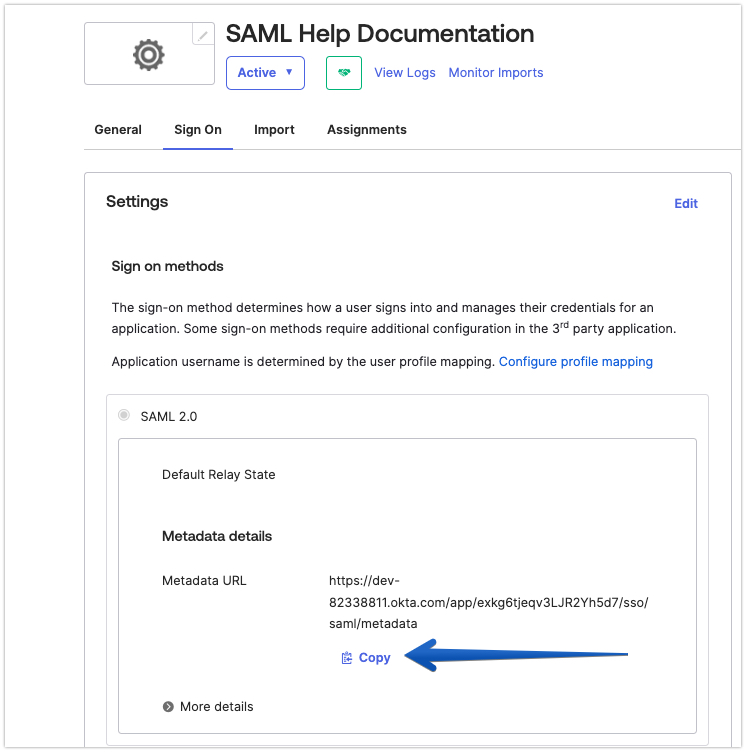746x752 pixels.
Task: Click the Metadata URL text value
Action: tap(488, 602)
